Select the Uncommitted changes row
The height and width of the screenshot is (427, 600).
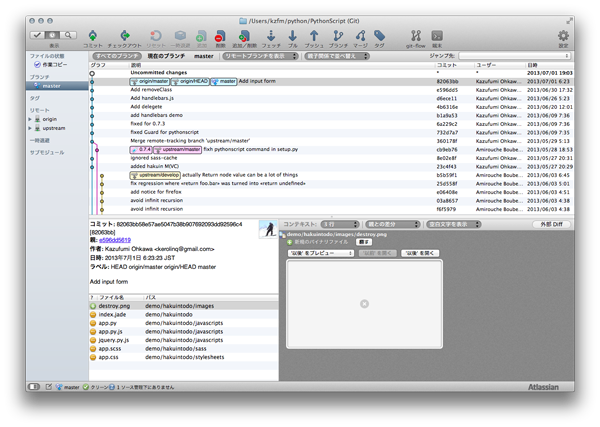click(x=331, y=73)
